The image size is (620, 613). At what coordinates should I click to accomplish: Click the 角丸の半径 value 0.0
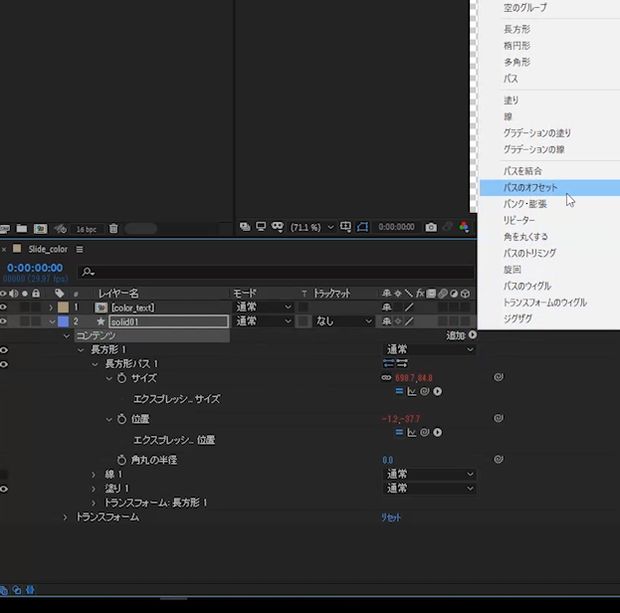pos(388,460)
